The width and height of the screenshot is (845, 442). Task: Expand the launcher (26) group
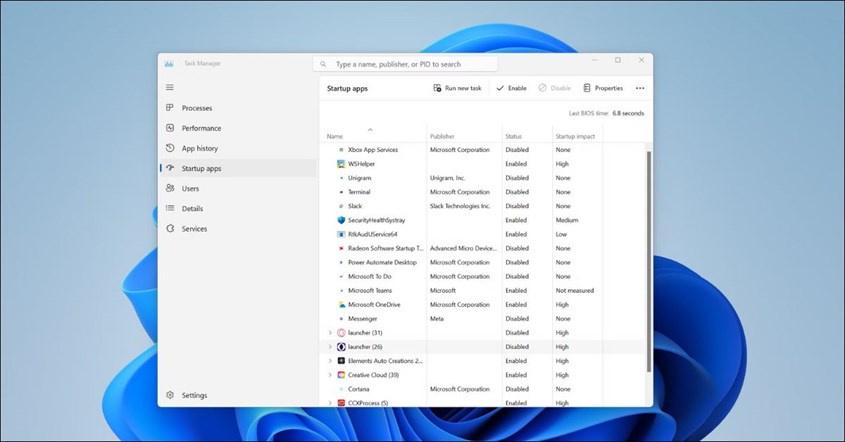pyautogui.click(x=330, y=347)
